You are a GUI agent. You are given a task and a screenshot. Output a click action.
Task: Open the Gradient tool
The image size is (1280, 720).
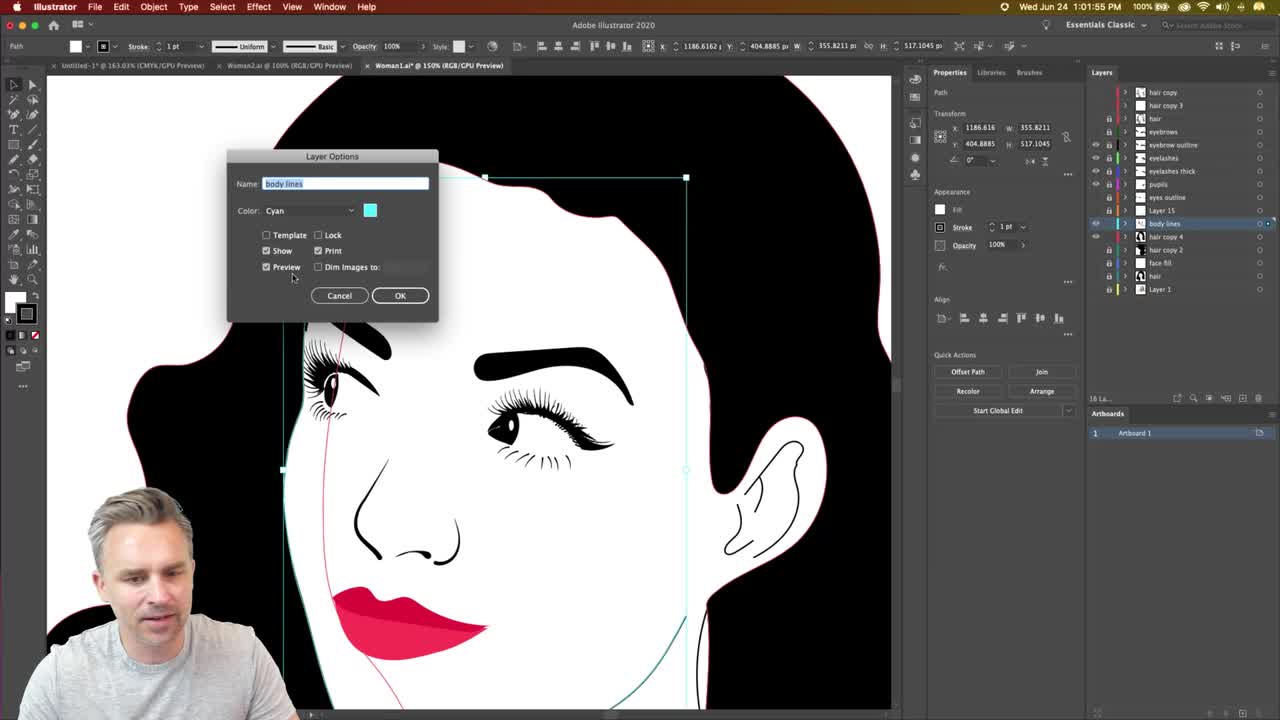(x=31, y=217)
